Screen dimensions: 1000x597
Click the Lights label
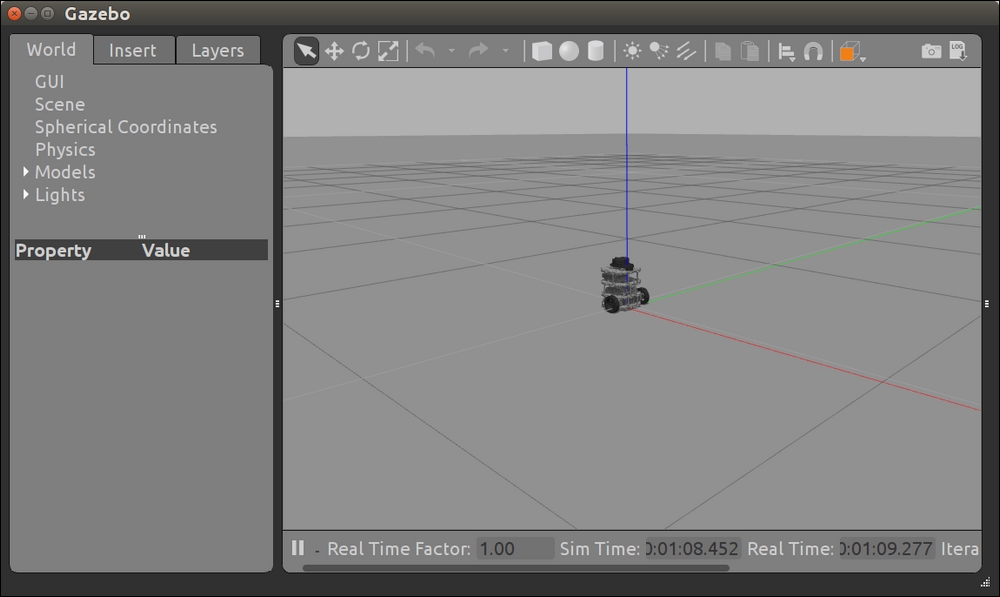tap(60, 195)
